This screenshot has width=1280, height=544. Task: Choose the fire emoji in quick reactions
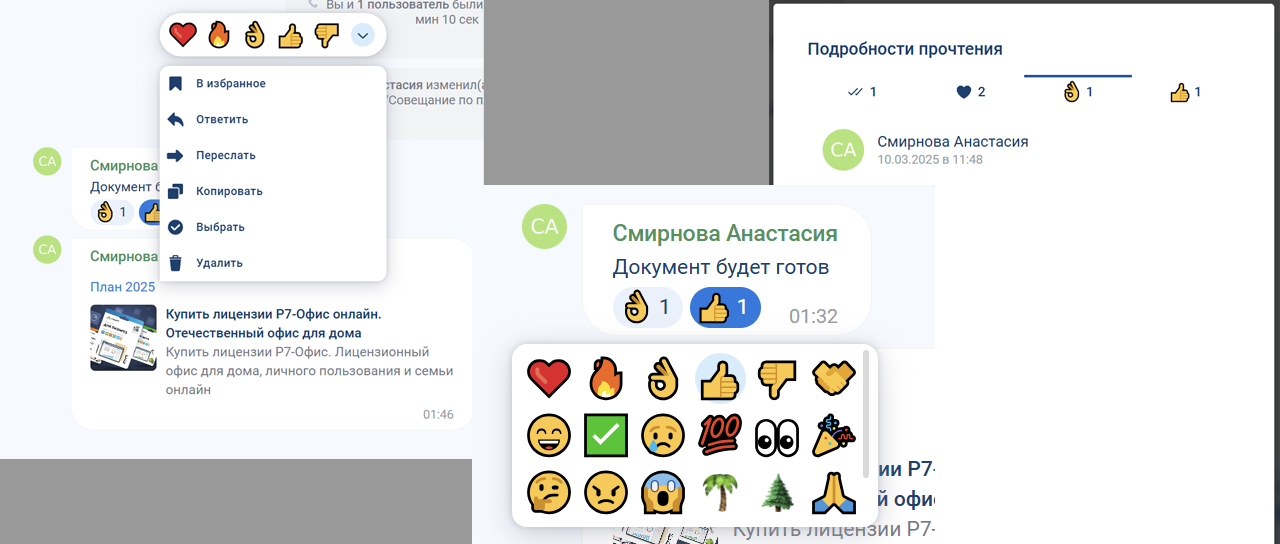pos(218,36)
